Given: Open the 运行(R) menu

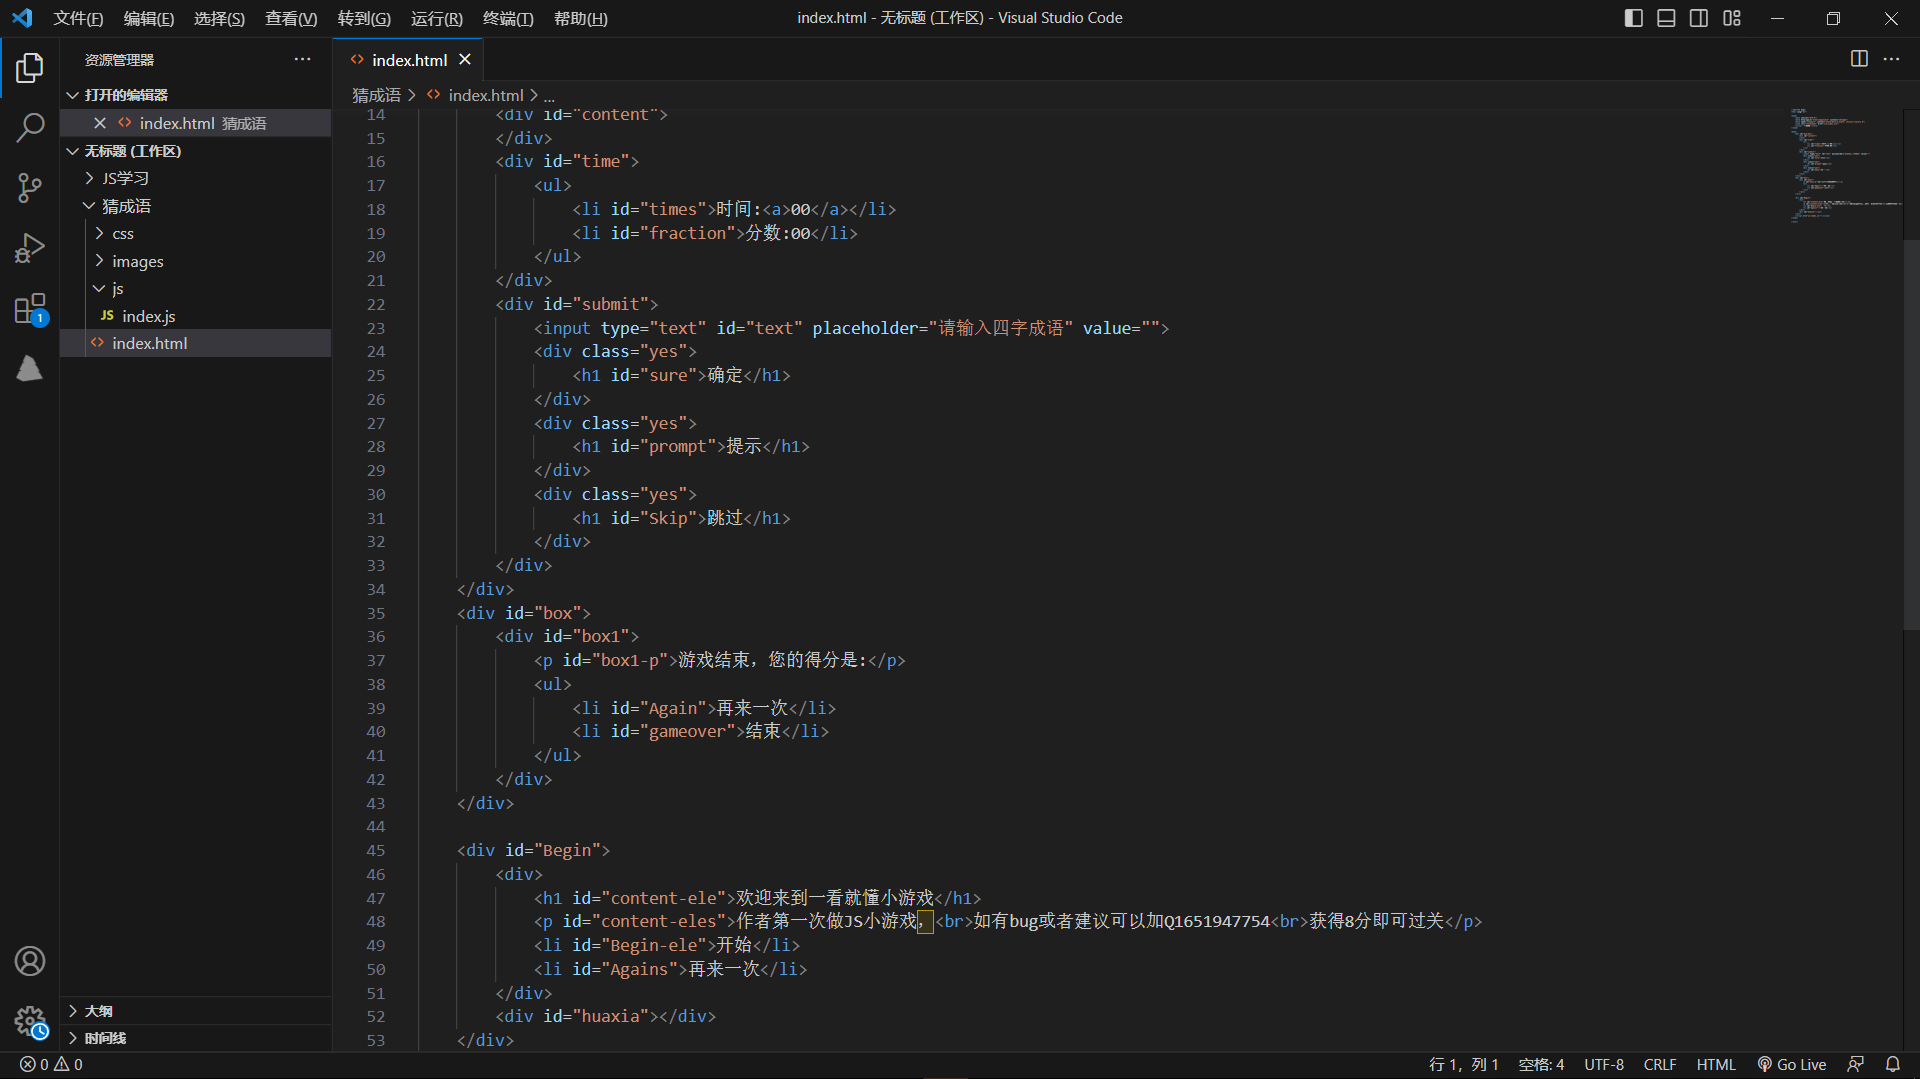Looking at the screenshot, I should [x=436, y=18].
